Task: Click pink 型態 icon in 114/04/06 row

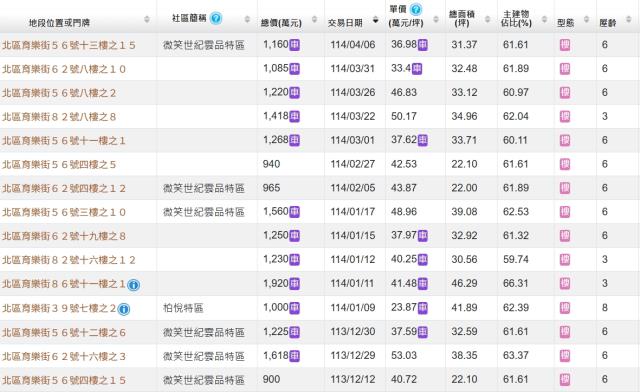Action: pyautogui.click(x=565, y=45)
